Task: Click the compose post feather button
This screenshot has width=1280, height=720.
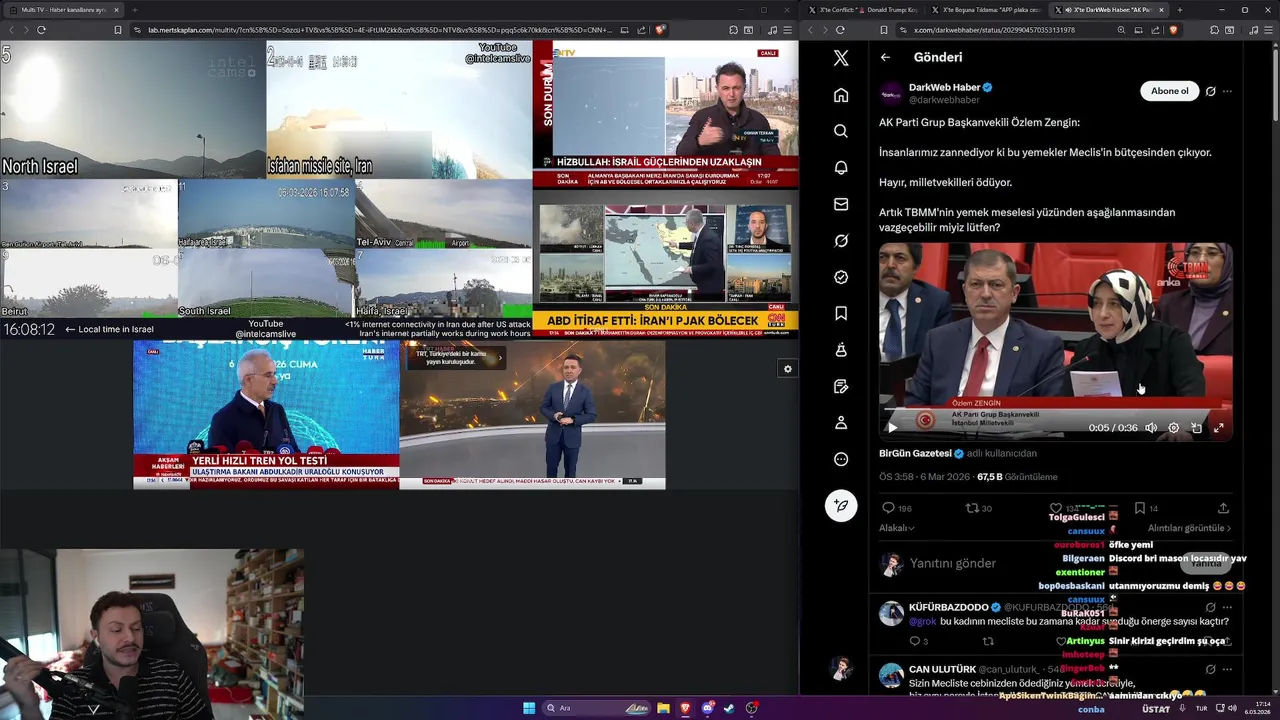Action: tap(841, 506)
